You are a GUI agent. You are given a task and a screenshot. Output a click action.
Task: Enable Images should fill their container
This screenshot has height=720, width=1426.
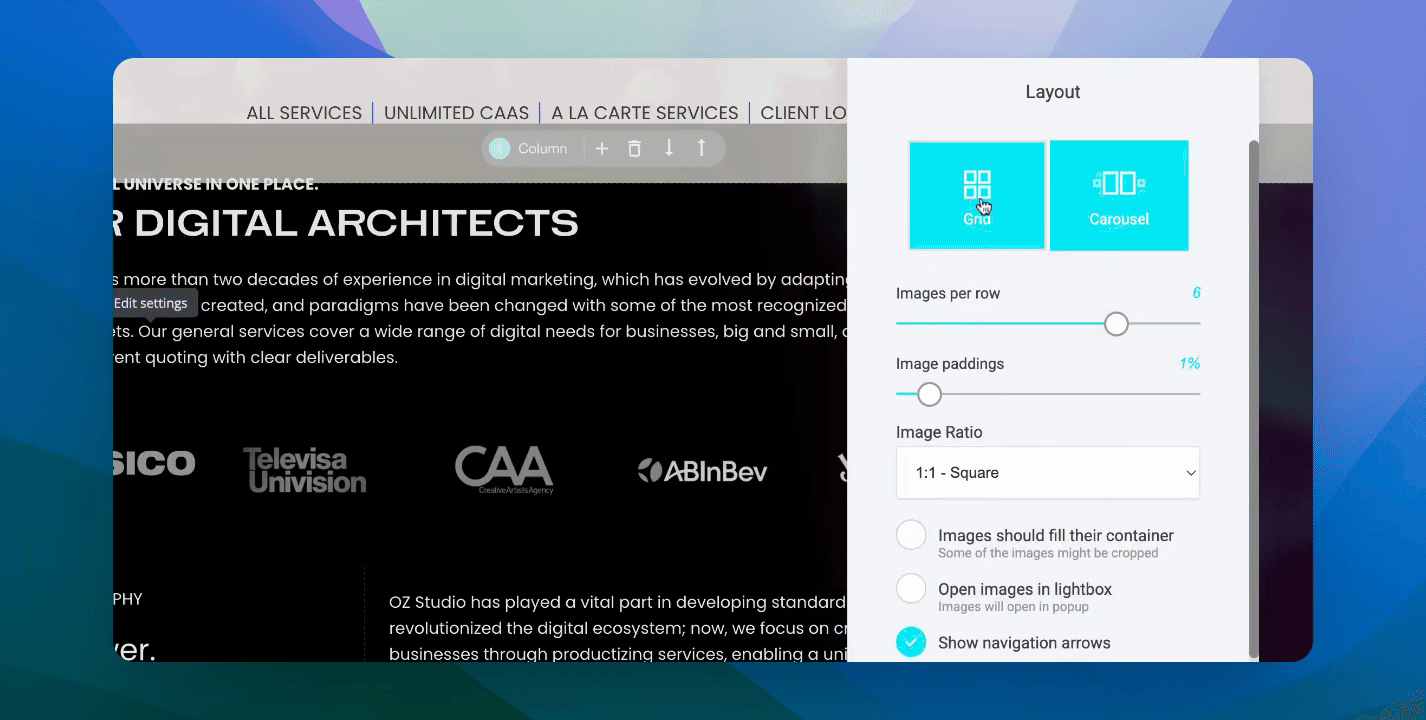pyautogui.click(x=911, y=535)
